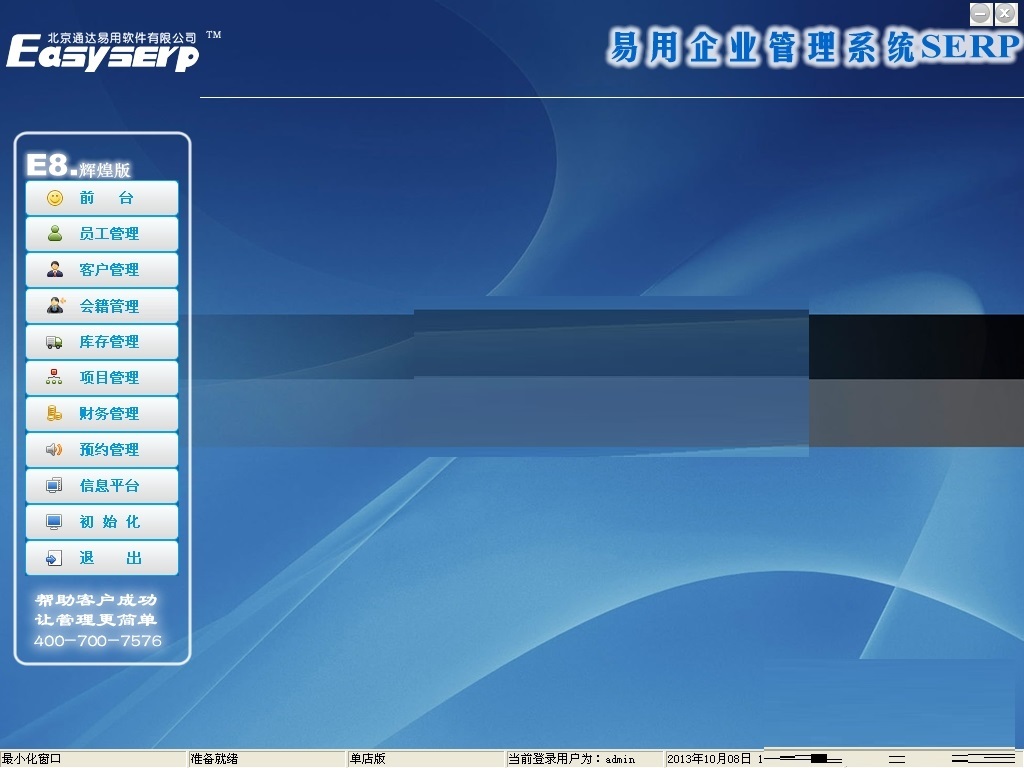
Task: Click the exit door icon beside 退出
Action: [x=54, y=558]
